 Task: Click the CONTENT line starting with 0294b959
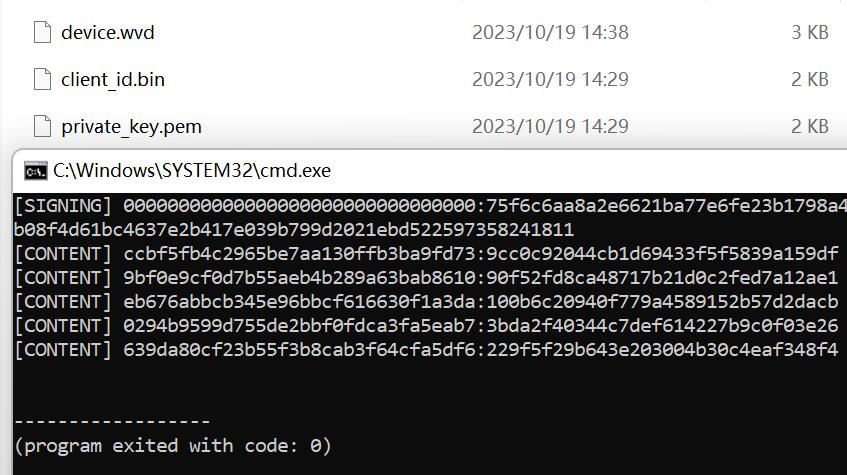426,326
